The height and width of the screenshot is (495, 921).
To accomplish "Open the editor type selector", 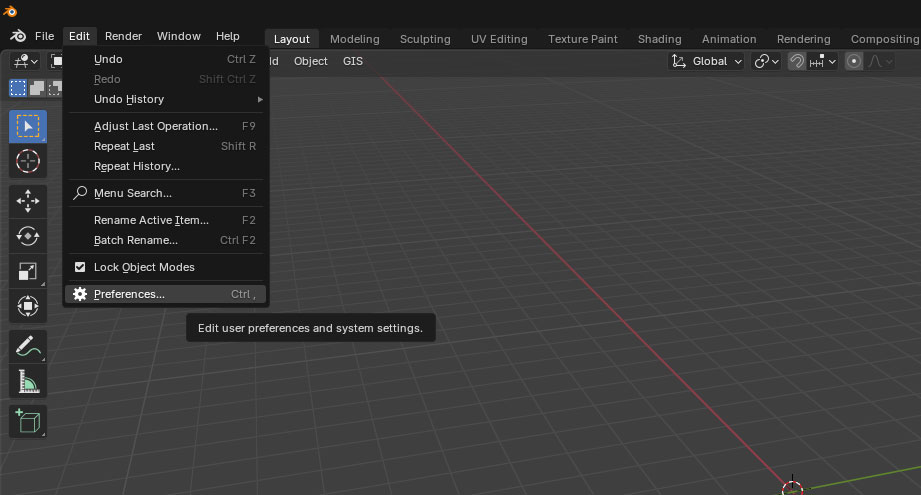I will 26,61.
